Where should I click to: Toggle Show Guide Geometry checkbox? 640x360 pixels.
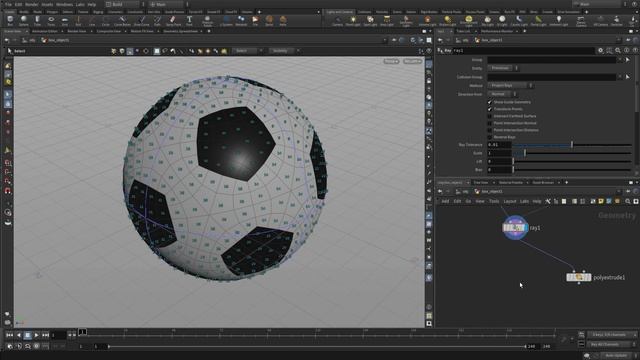[x=490, y=102]
